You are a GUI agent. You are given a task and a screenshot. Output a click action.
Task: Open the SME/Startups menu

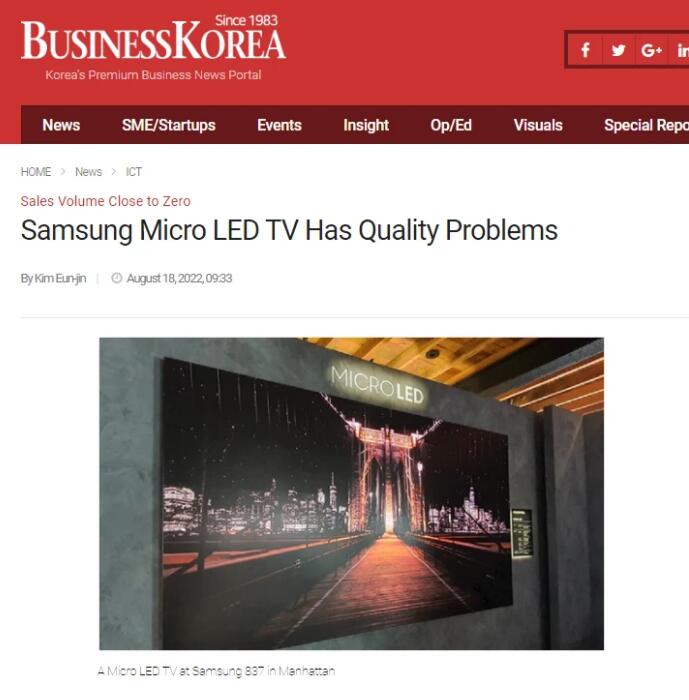click(x=168, y=125)
